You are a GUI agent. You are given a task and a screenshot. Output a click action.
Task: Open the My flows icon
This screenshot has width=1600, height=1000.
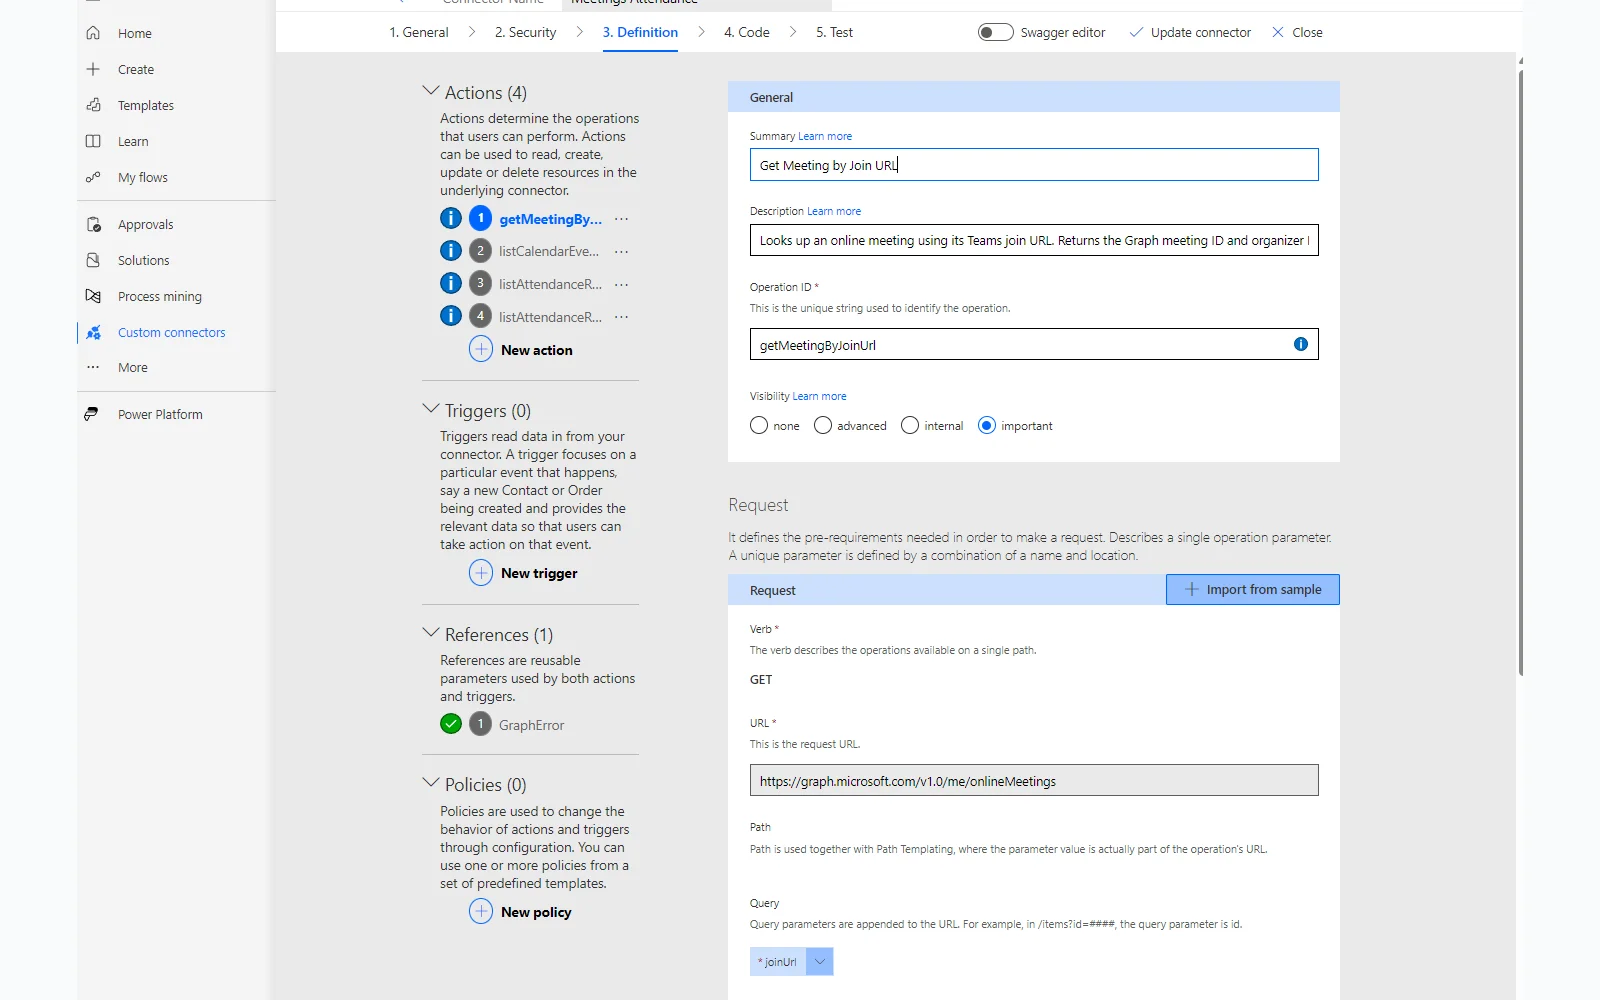pos(93,177)
